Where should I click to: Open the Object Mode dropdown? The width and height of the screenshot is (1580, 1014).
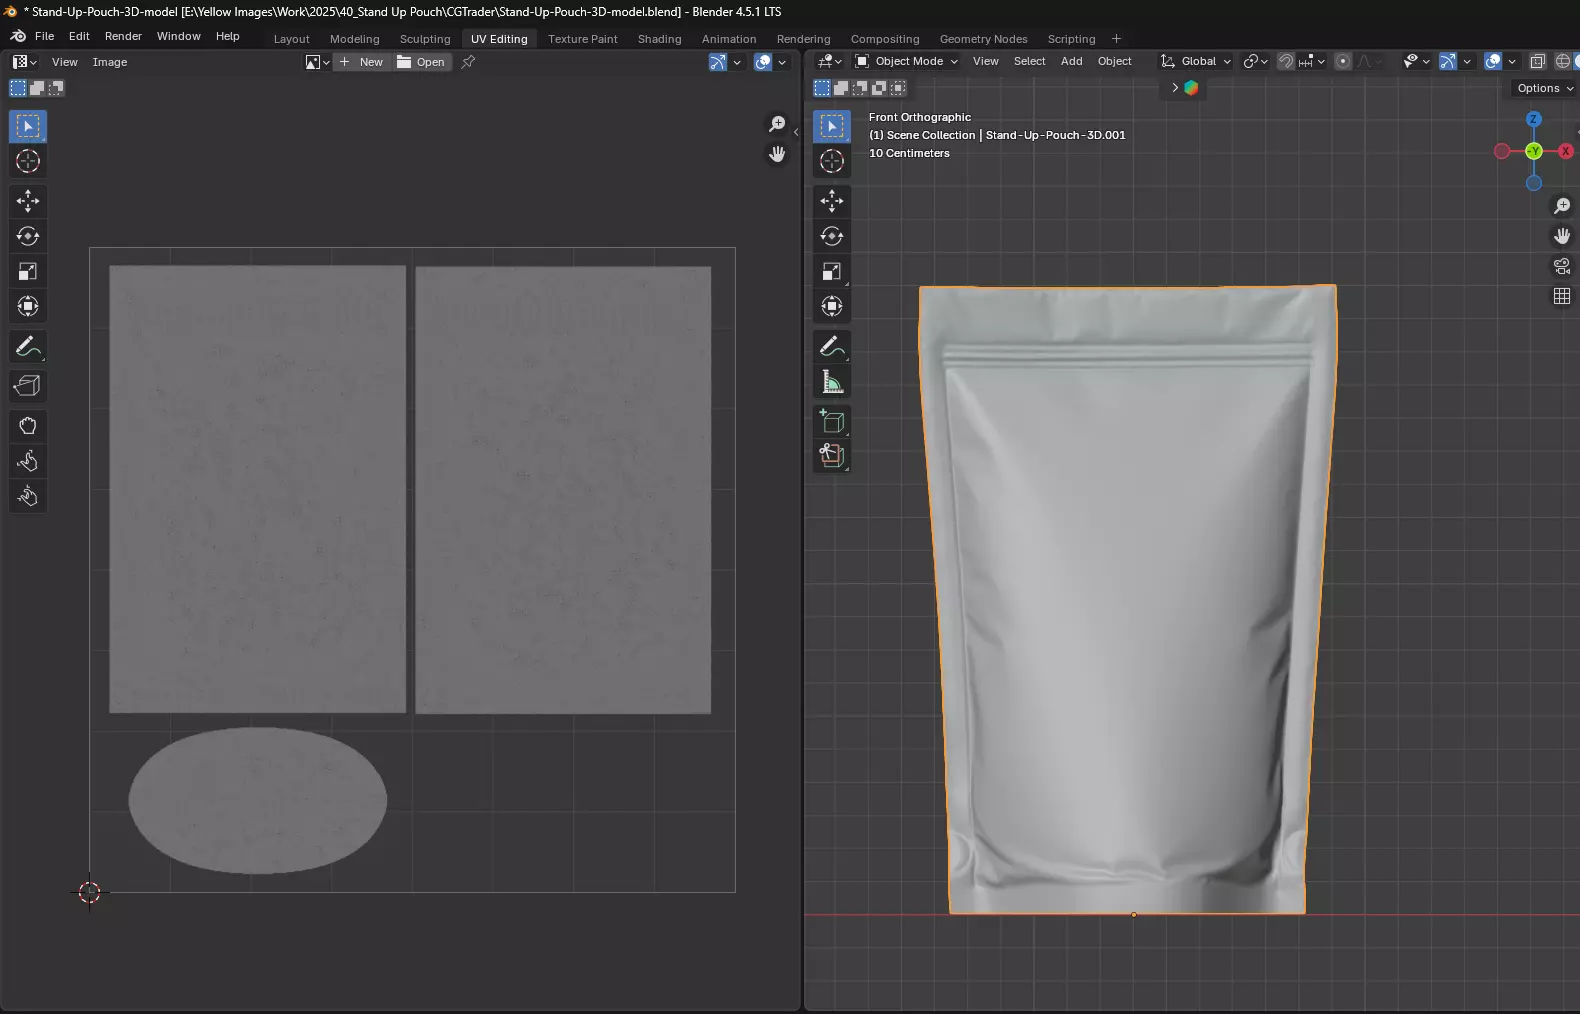coord(907,61)
